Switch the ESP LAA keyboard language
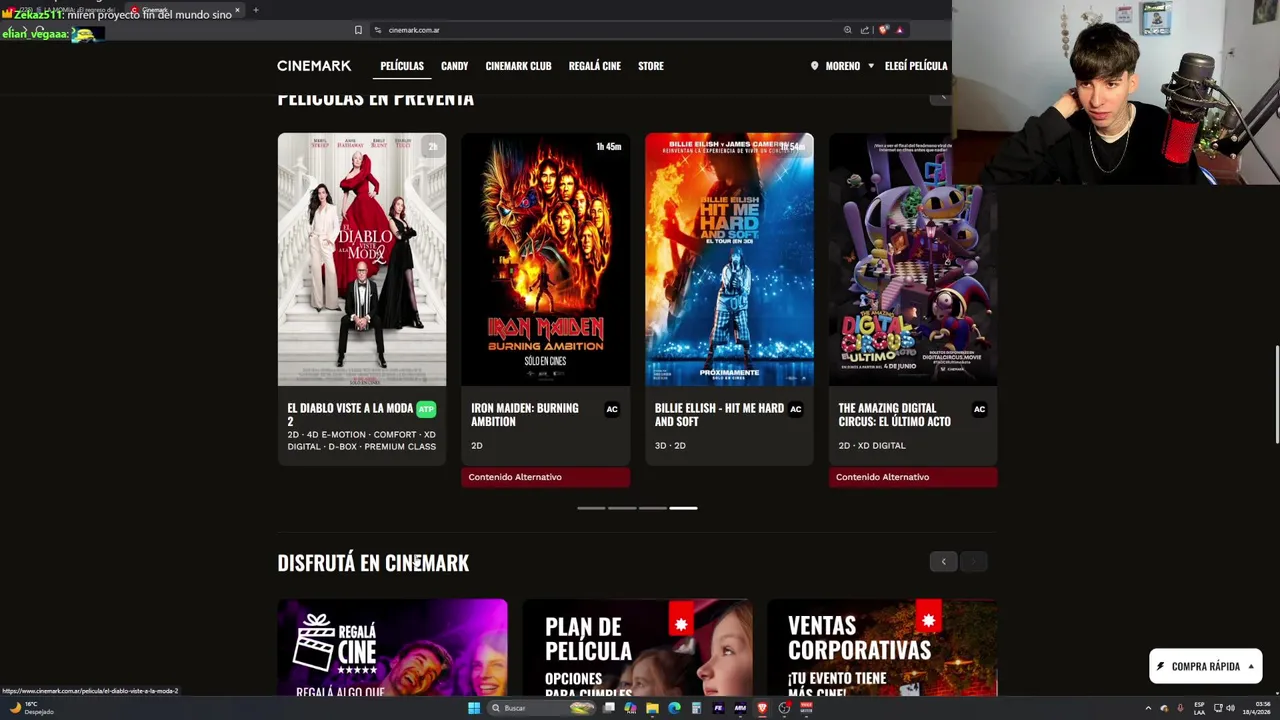 click(1199, 708)
